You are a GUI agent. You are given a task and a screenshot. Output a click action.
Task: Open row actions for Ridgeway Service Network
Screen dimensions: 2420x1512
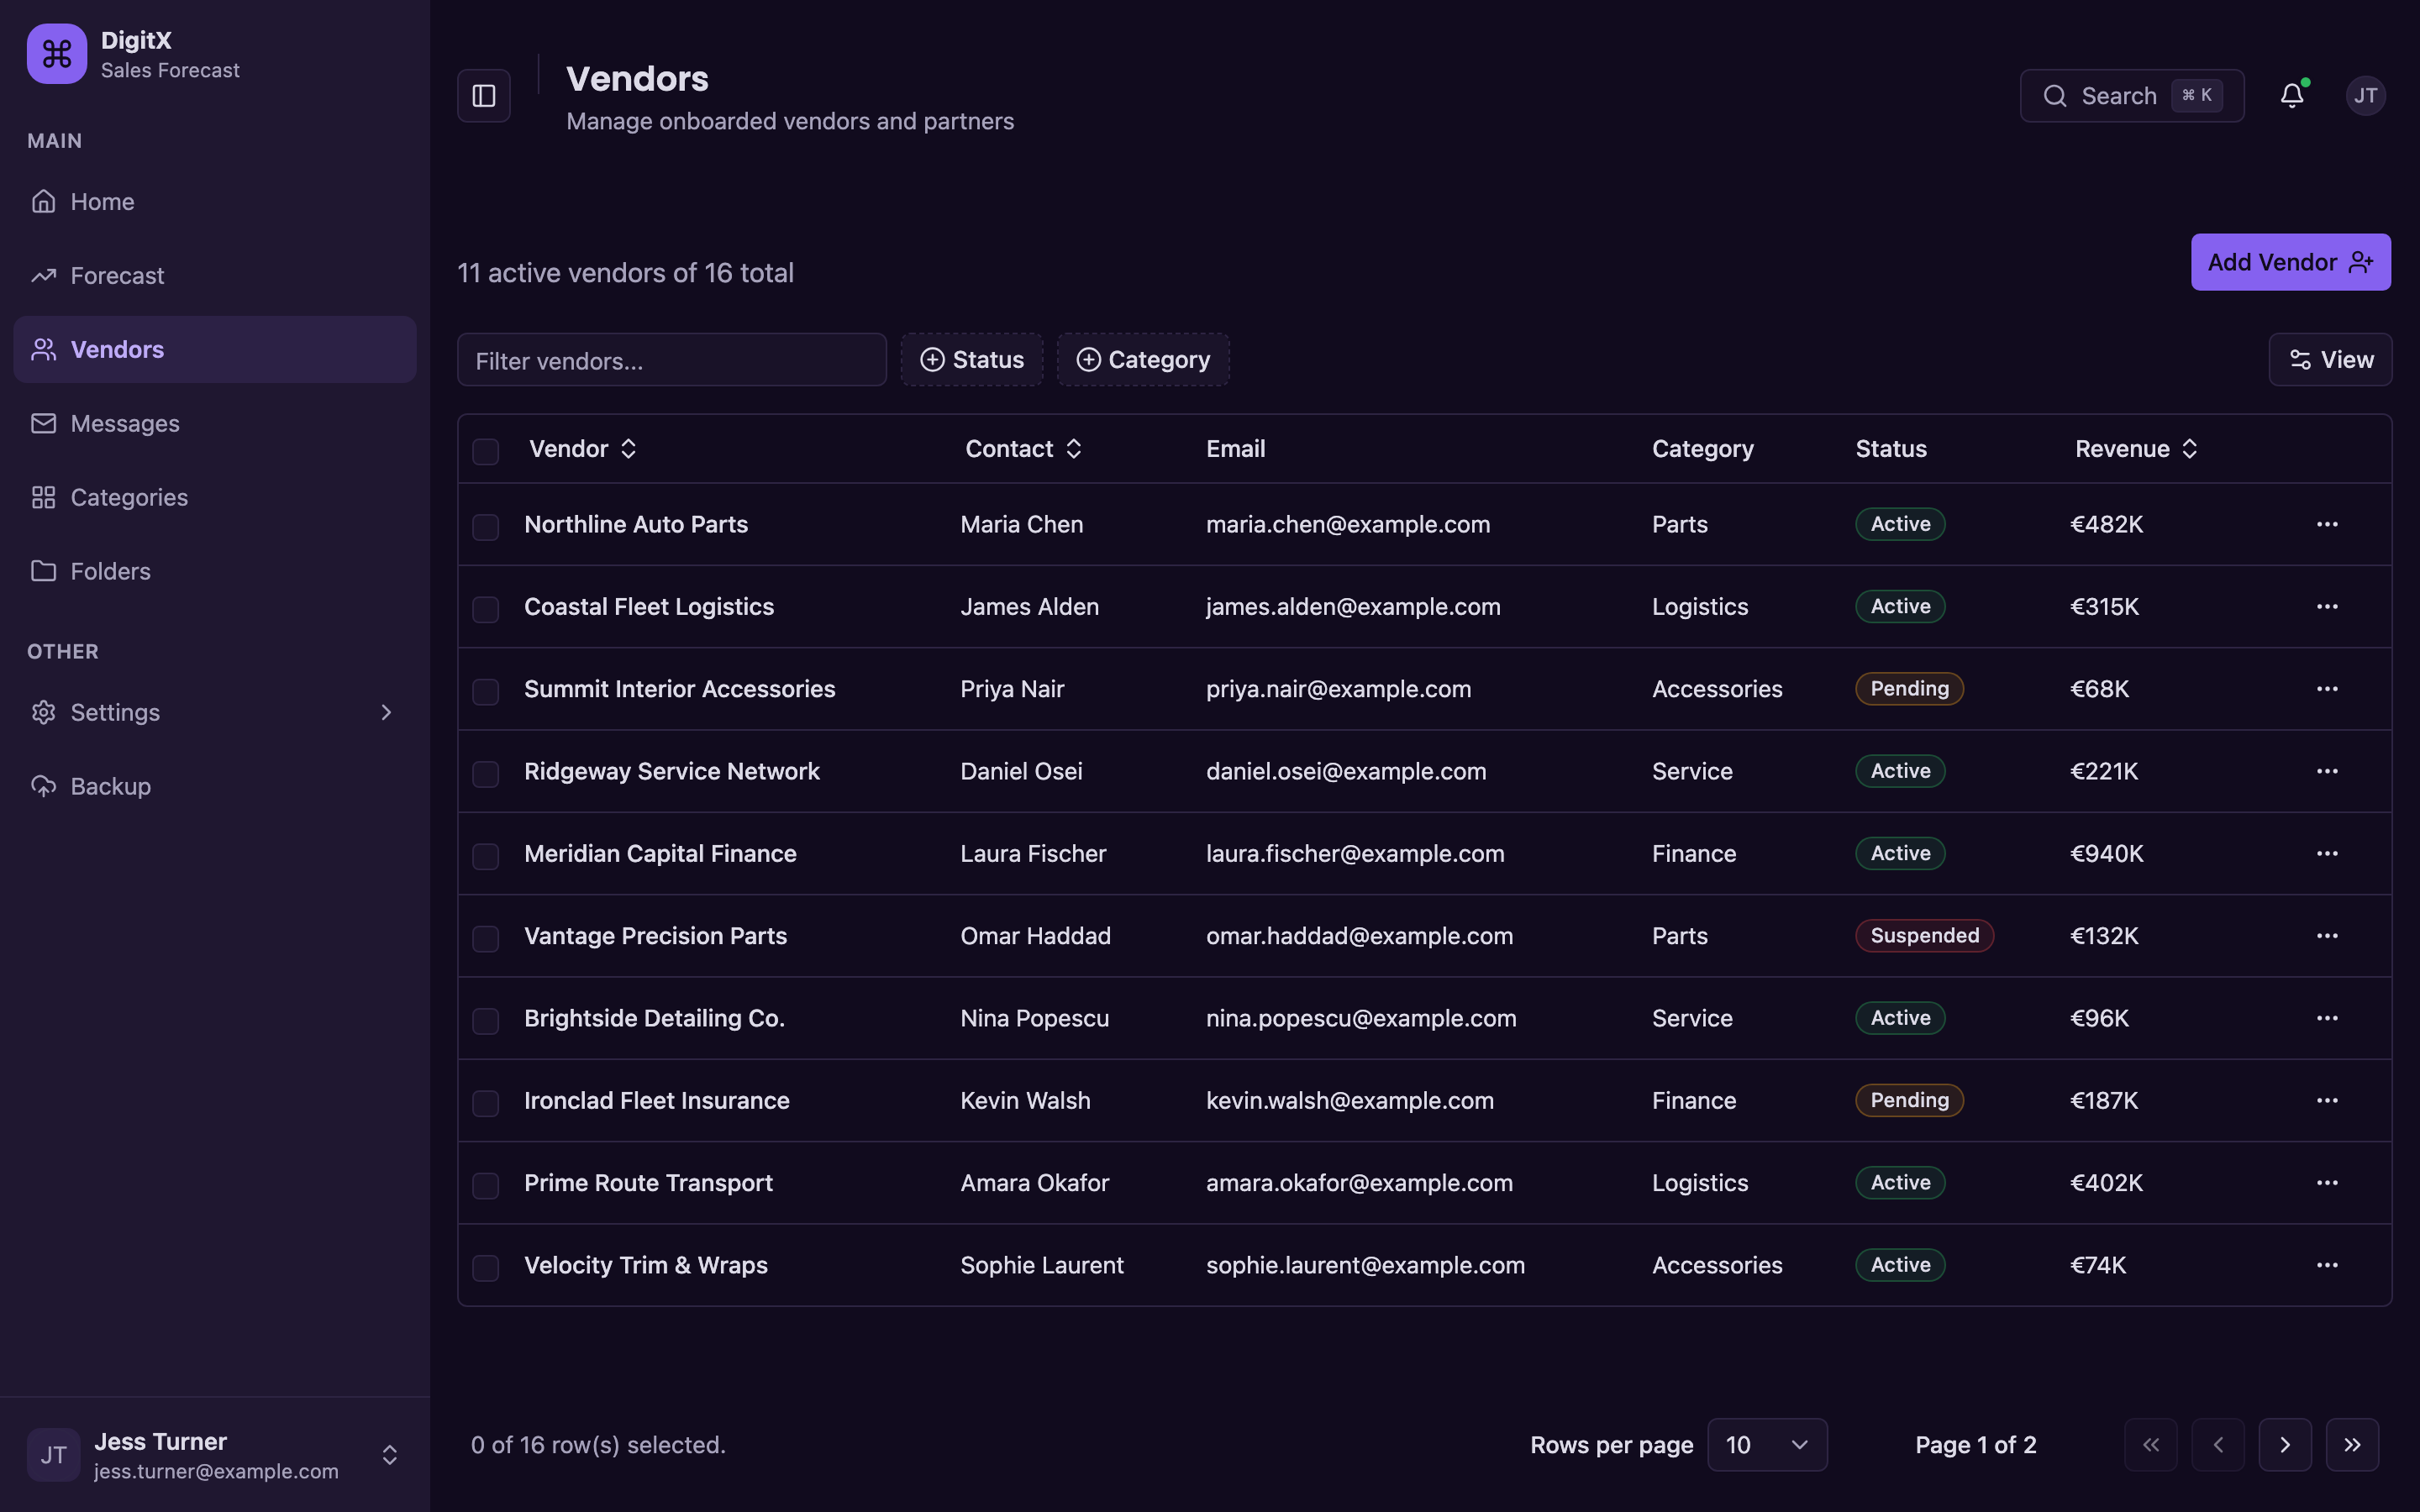(2327, 771)
